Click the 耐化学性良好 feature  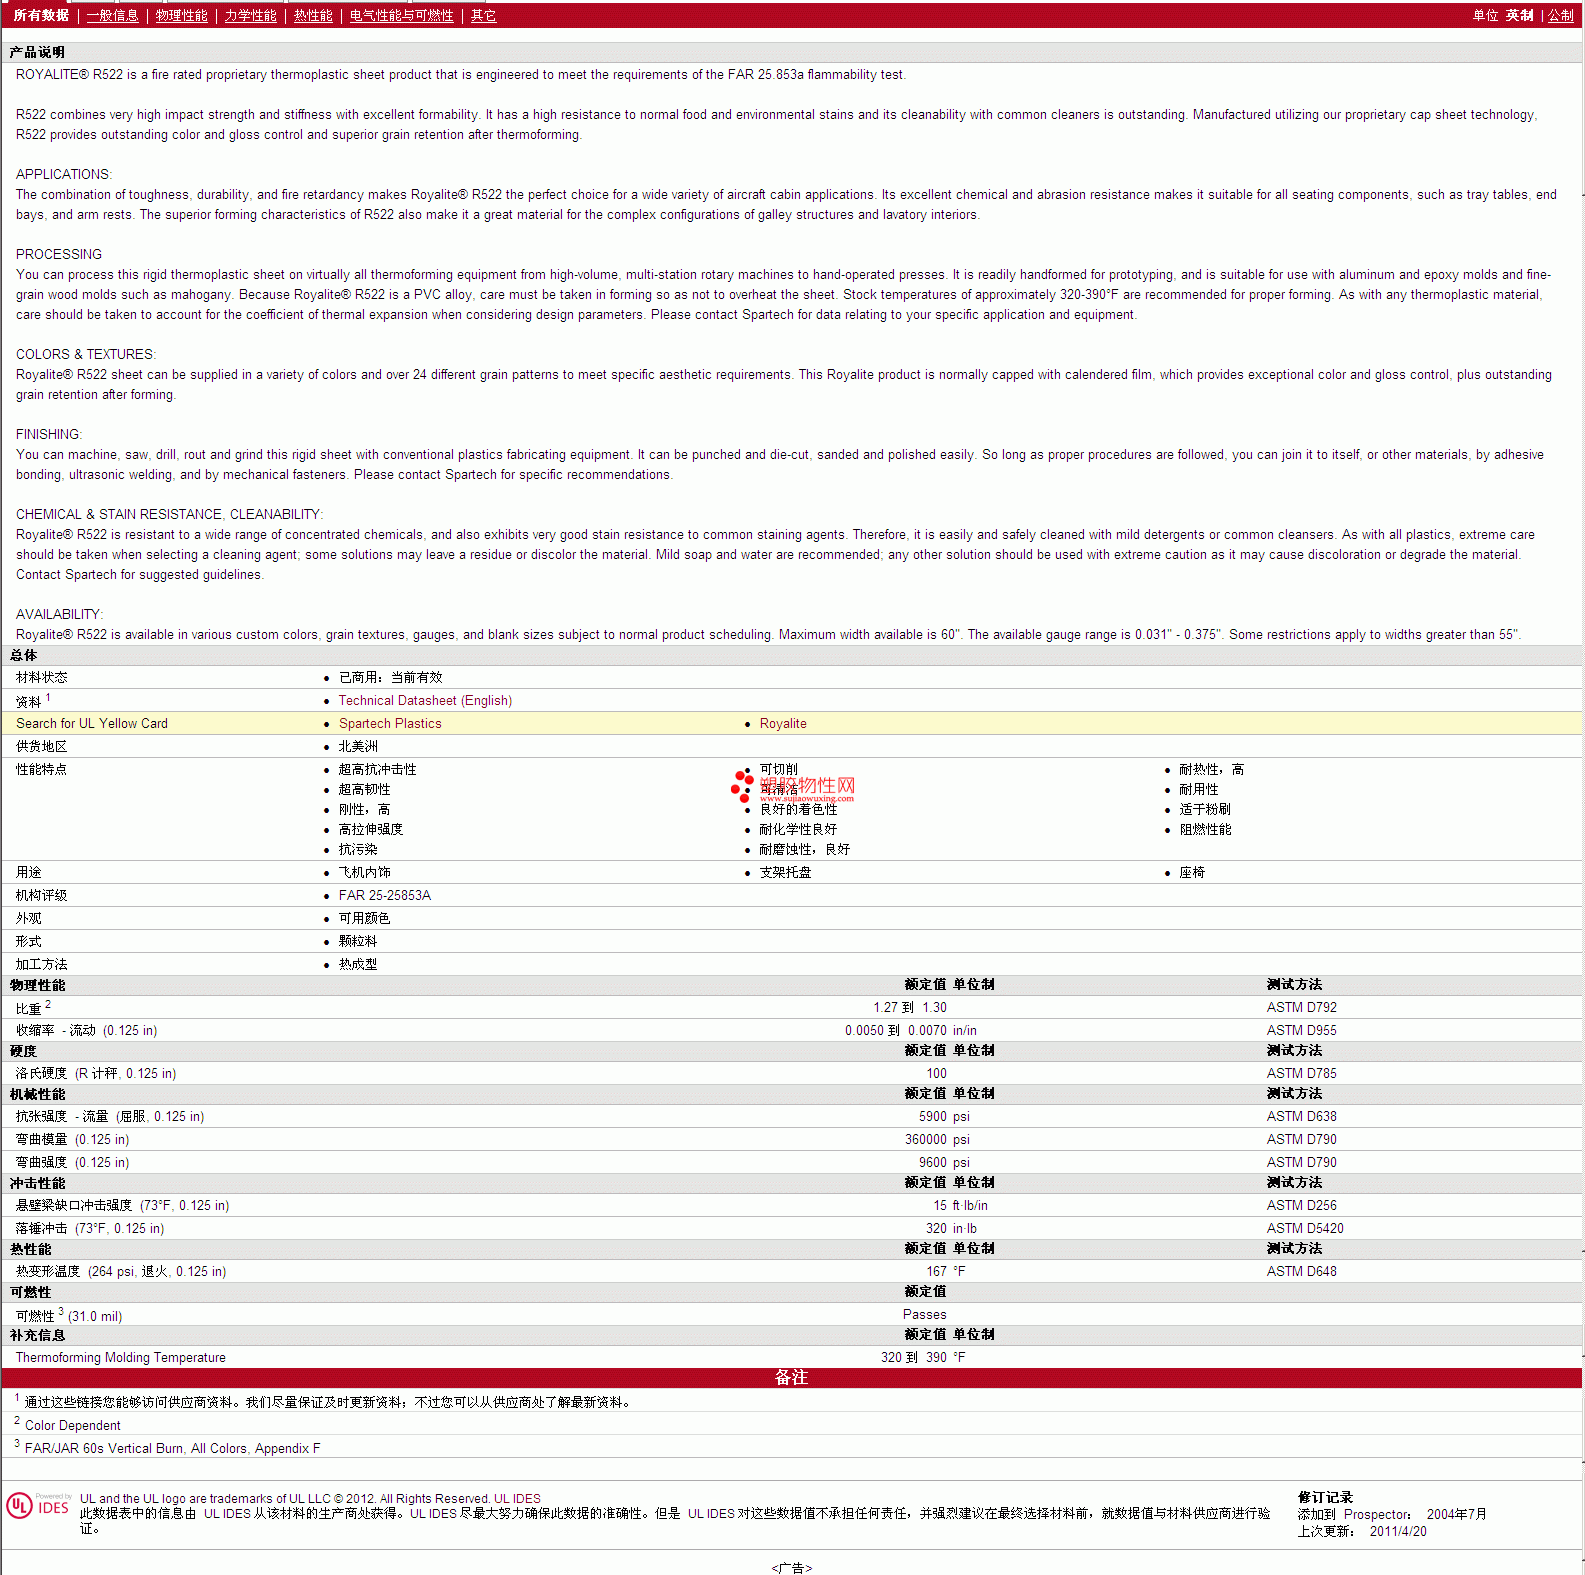pyautogui.click(x=798, y=830)
